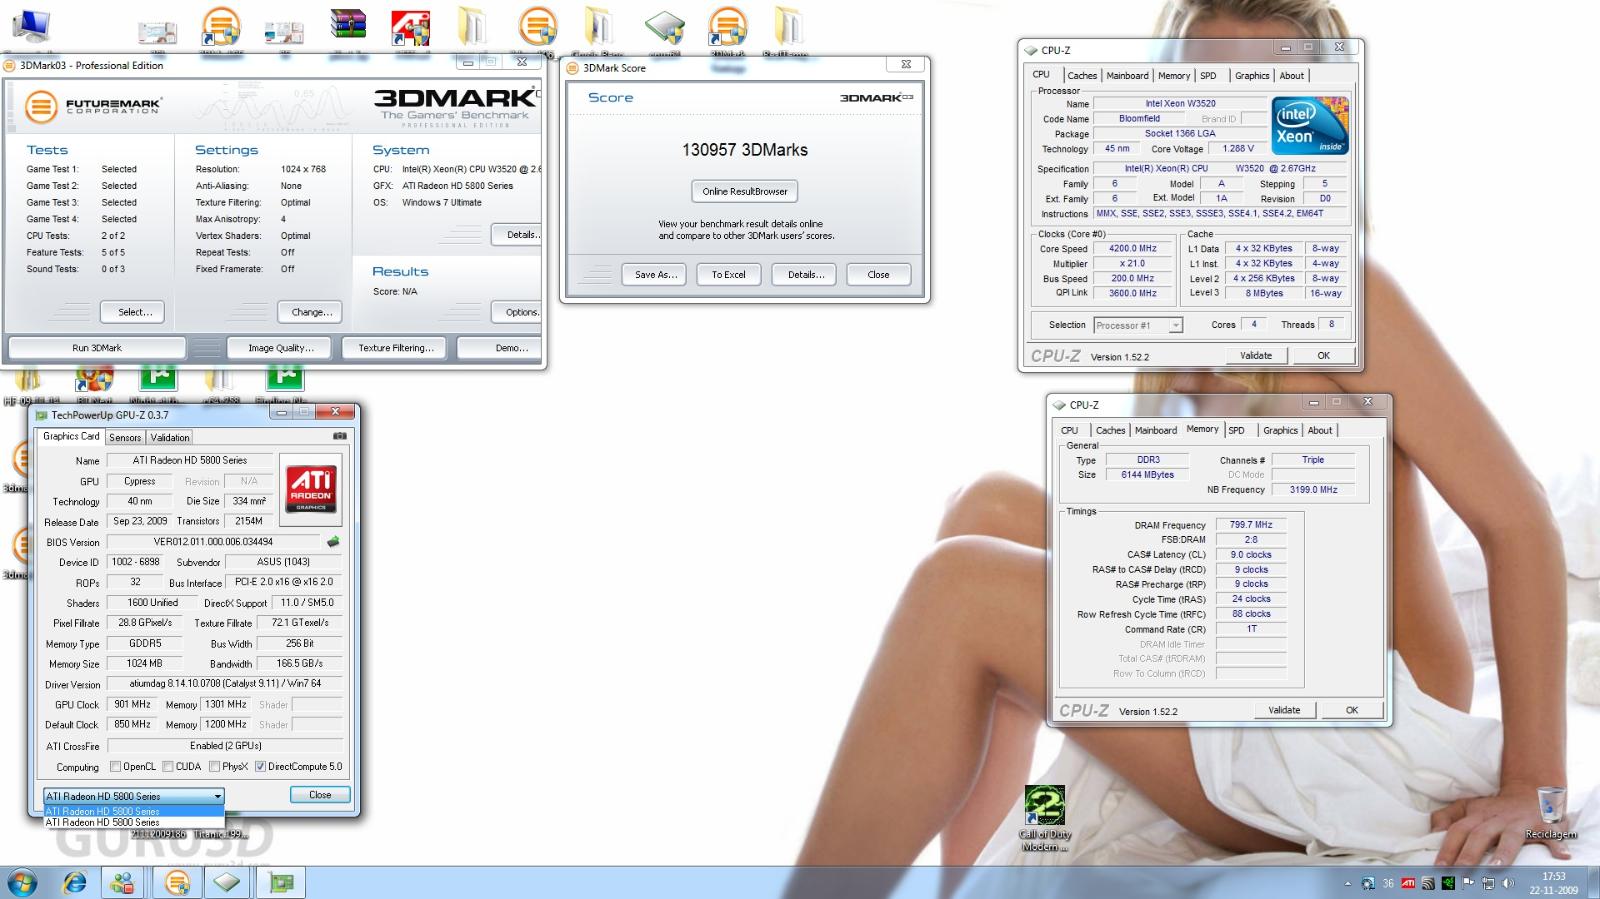The height and width of the screenshot is (899, 1600).
Task: Click OK in bottom CPU-Z memory window
Action: (1352, 710)
